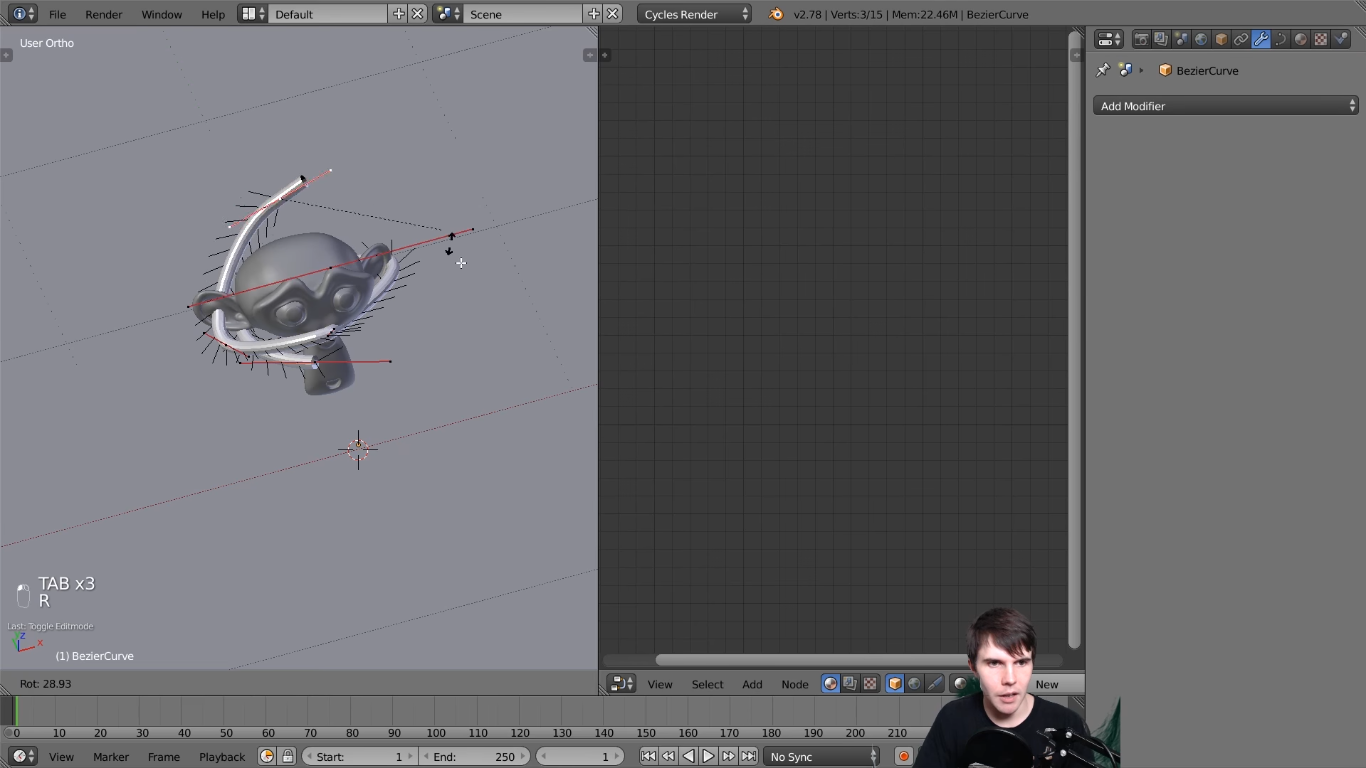Open the Physics properties tab
The image size is (1366, 768).
[1341, 38]
